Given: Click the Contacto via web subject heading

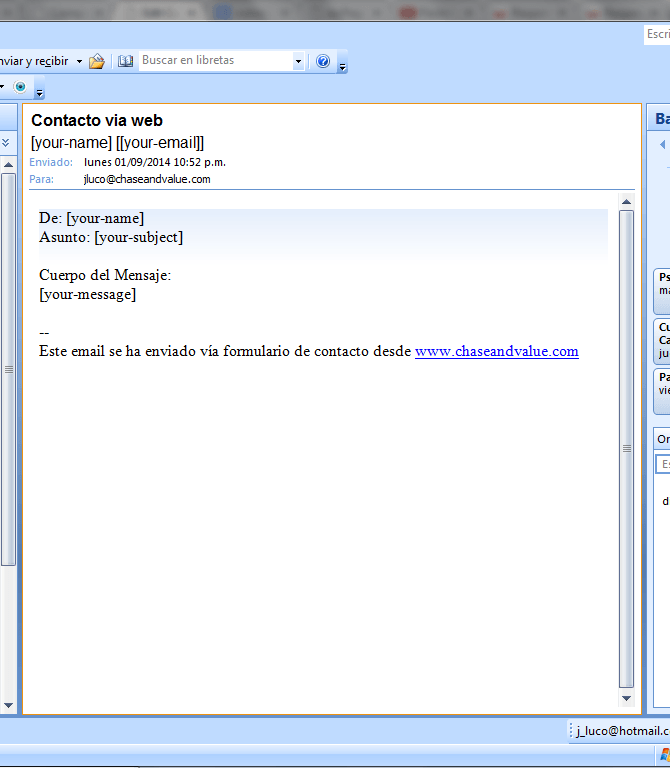Looking at the screenshot, I should point(96,120).
